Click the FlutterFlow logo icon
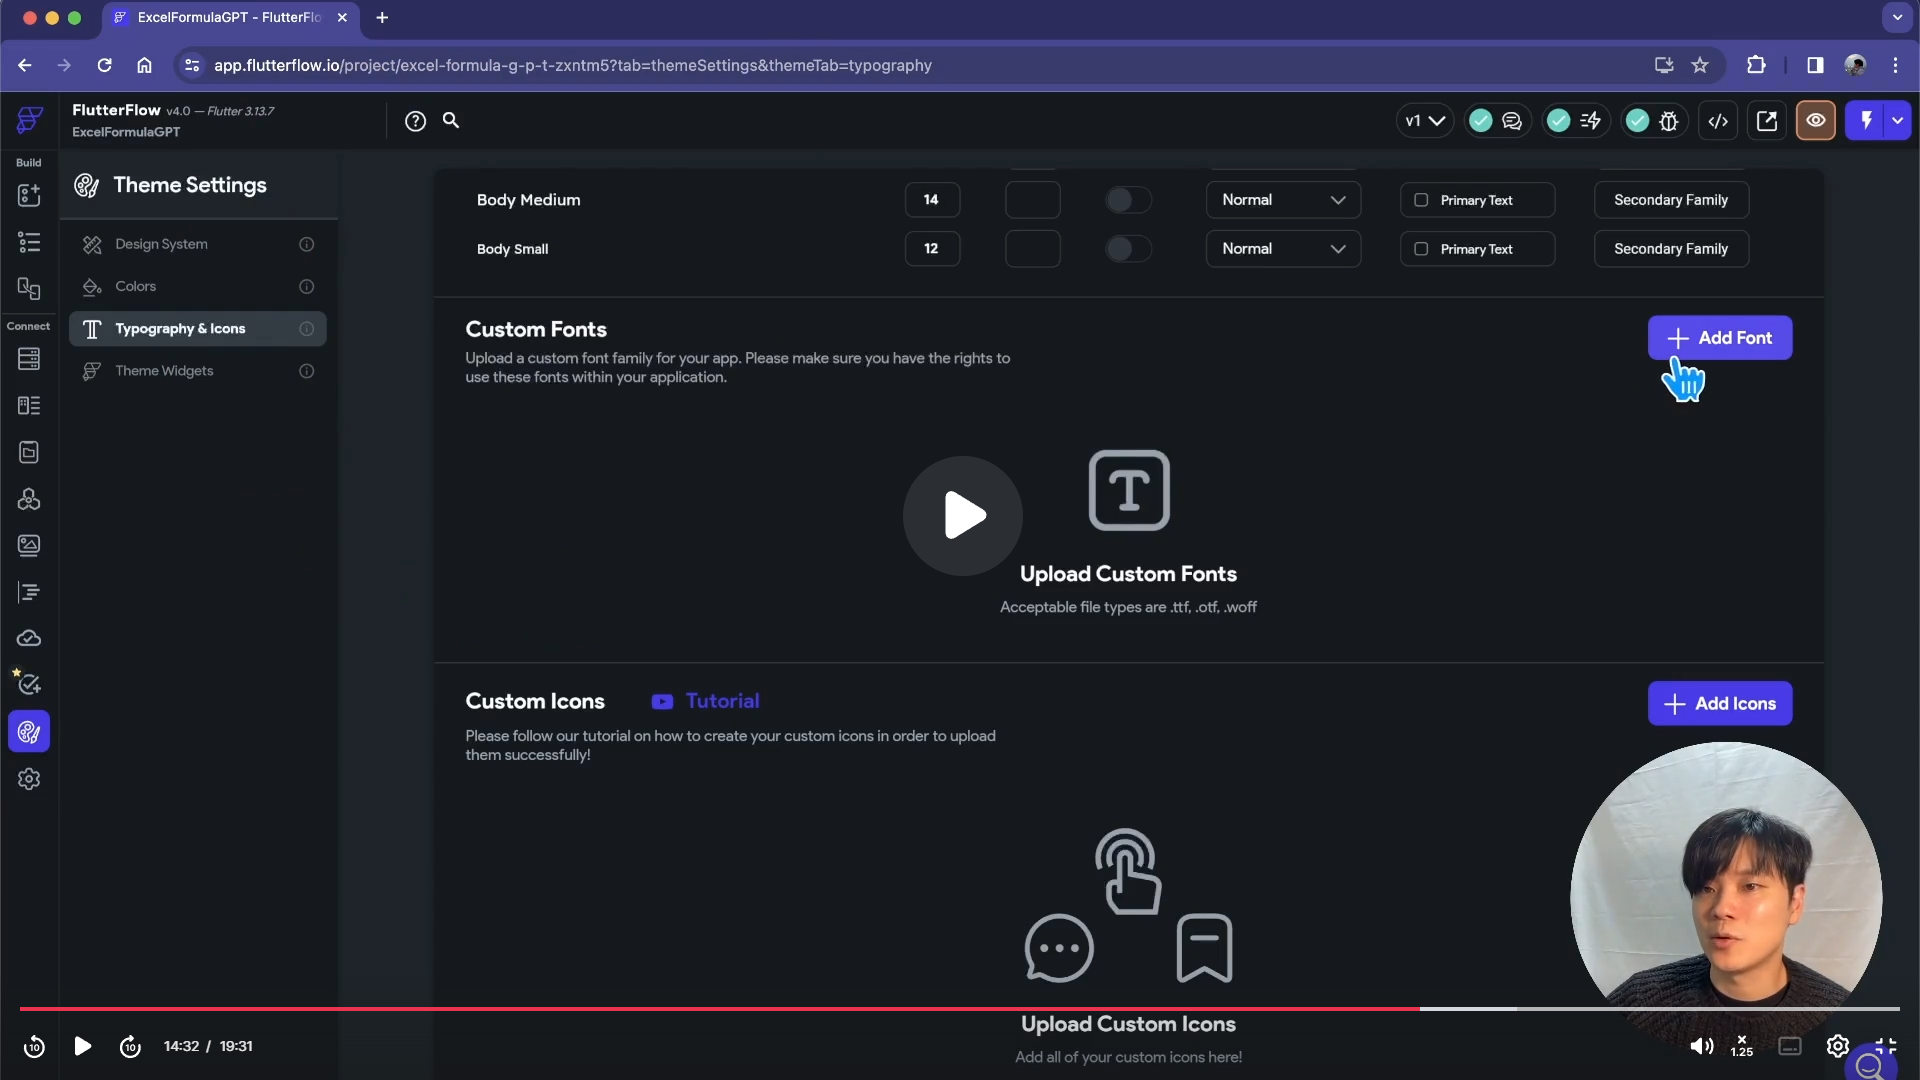This screenshot has height=1080, width=1920. 29,120
